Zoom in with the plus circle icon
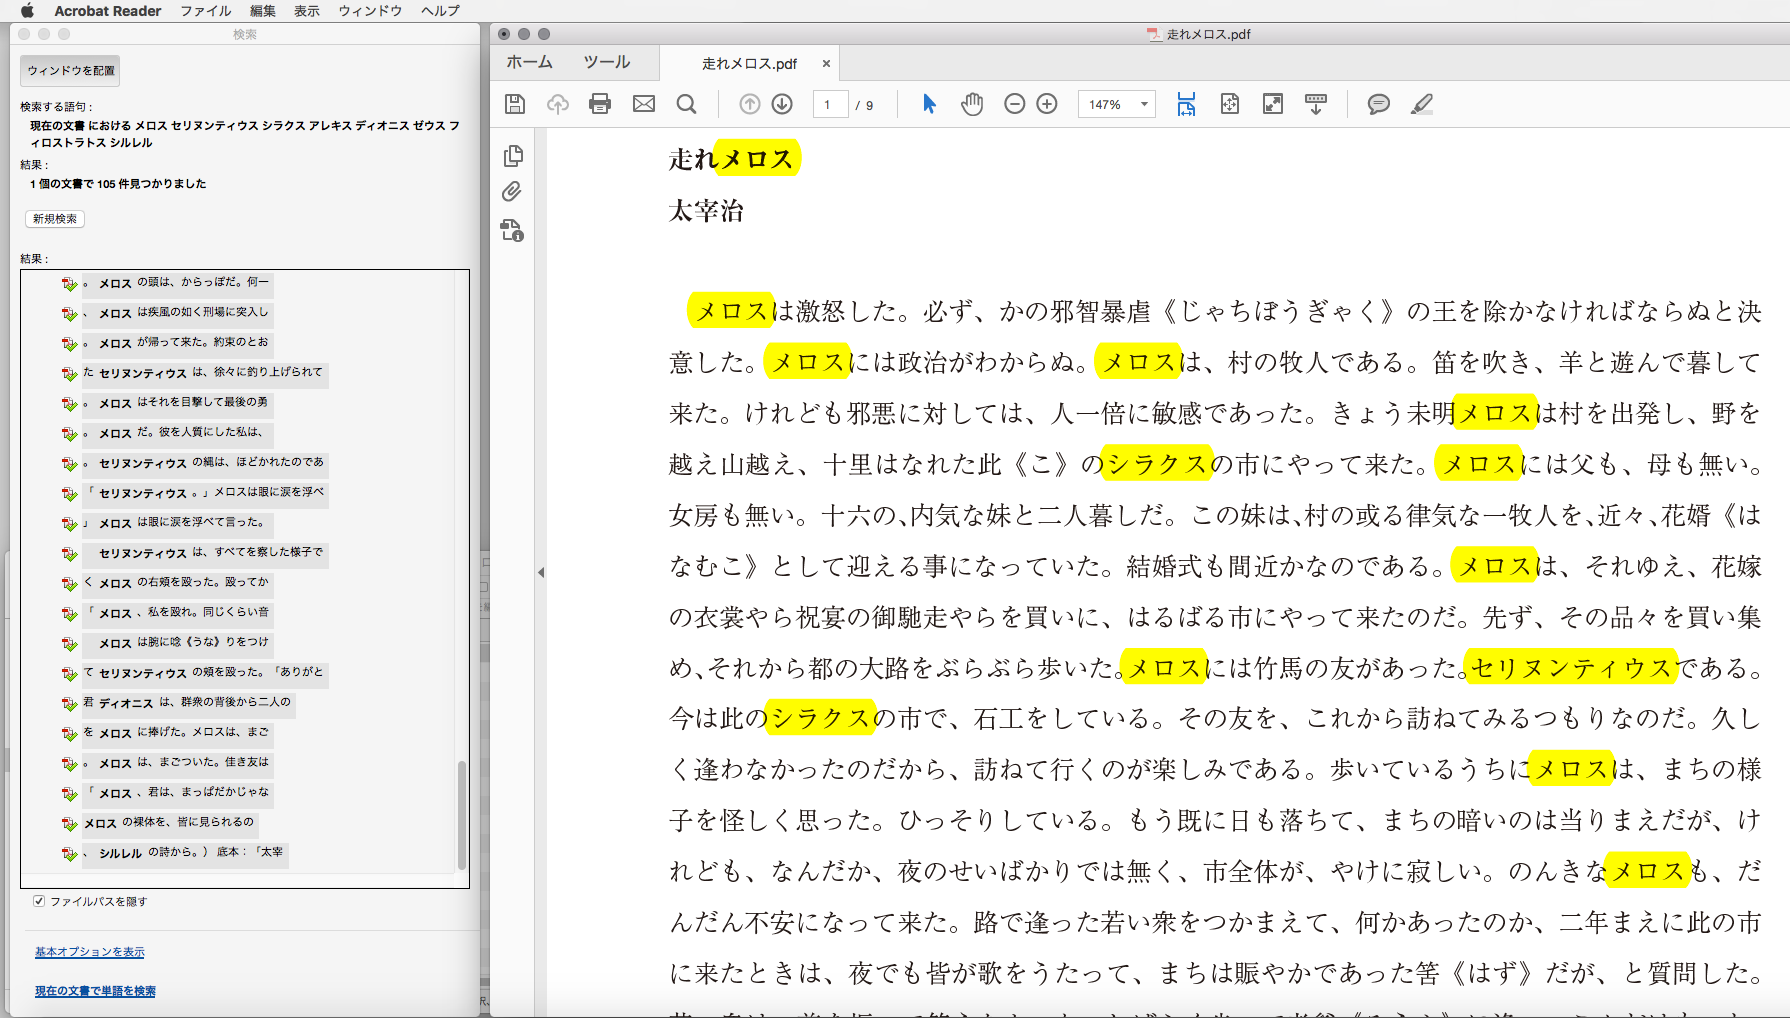Screen dimensions: 1790x1018 point(1047,104)
